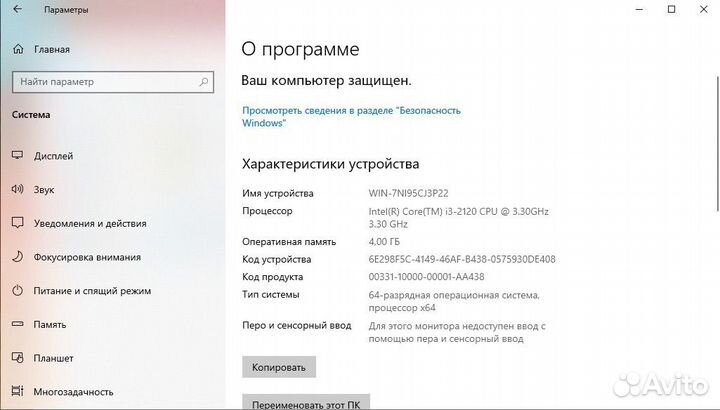Click product code 00331-10000-00001-AA438
This screenshot has height=410, width=720.
point(426,277)
